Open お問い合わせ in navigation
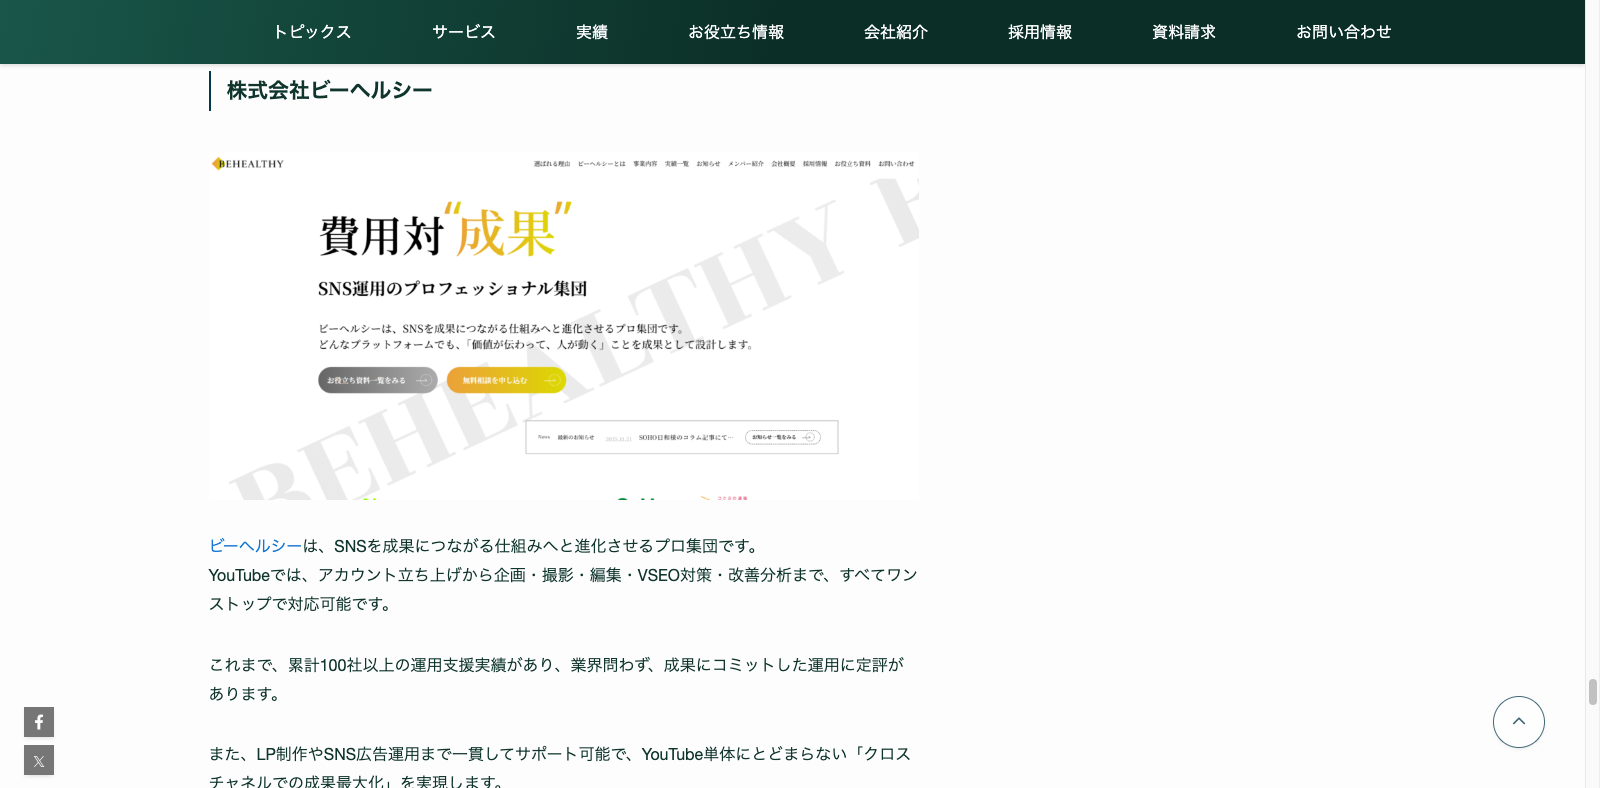Viewport: 1600px width, 788px height. click(1344, 32)
